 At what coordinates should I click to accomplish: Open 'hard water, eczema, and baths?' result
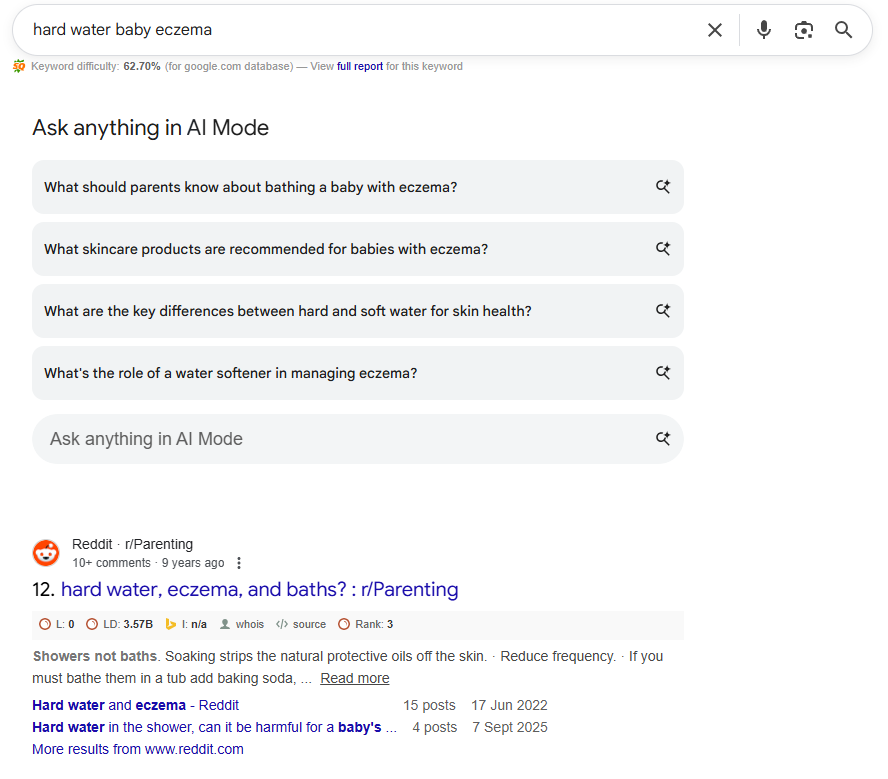[x=259, y=589]
